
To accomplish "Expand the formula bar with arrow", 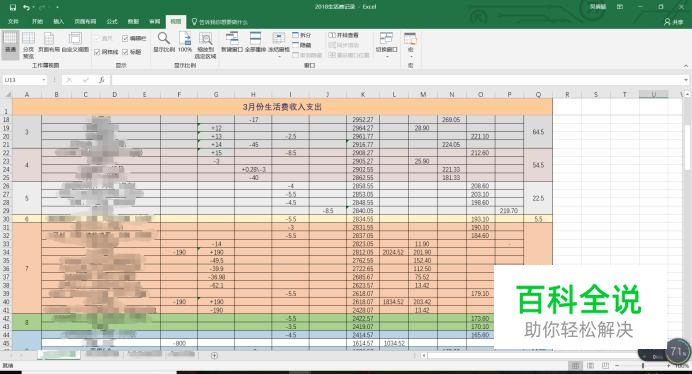I will 686,80.
